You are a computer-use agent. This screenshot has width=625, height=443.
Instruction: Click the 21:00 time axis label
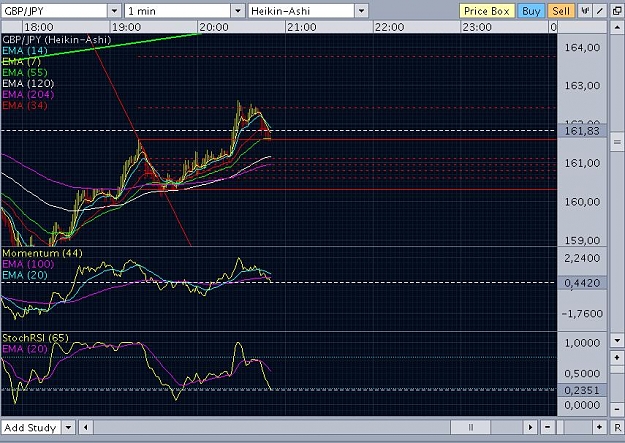[301, 27]
